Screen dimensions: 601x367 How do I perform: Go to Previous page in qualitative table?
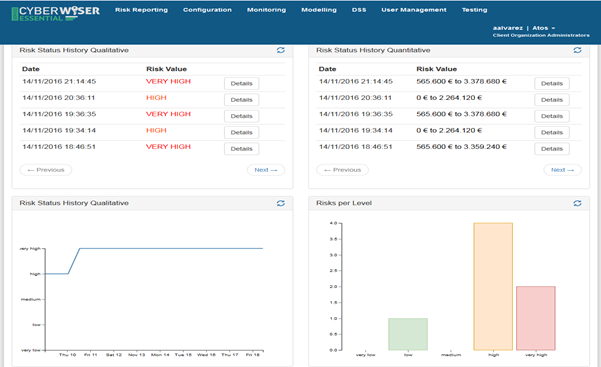pyautogui.click(x=46, y=170)
